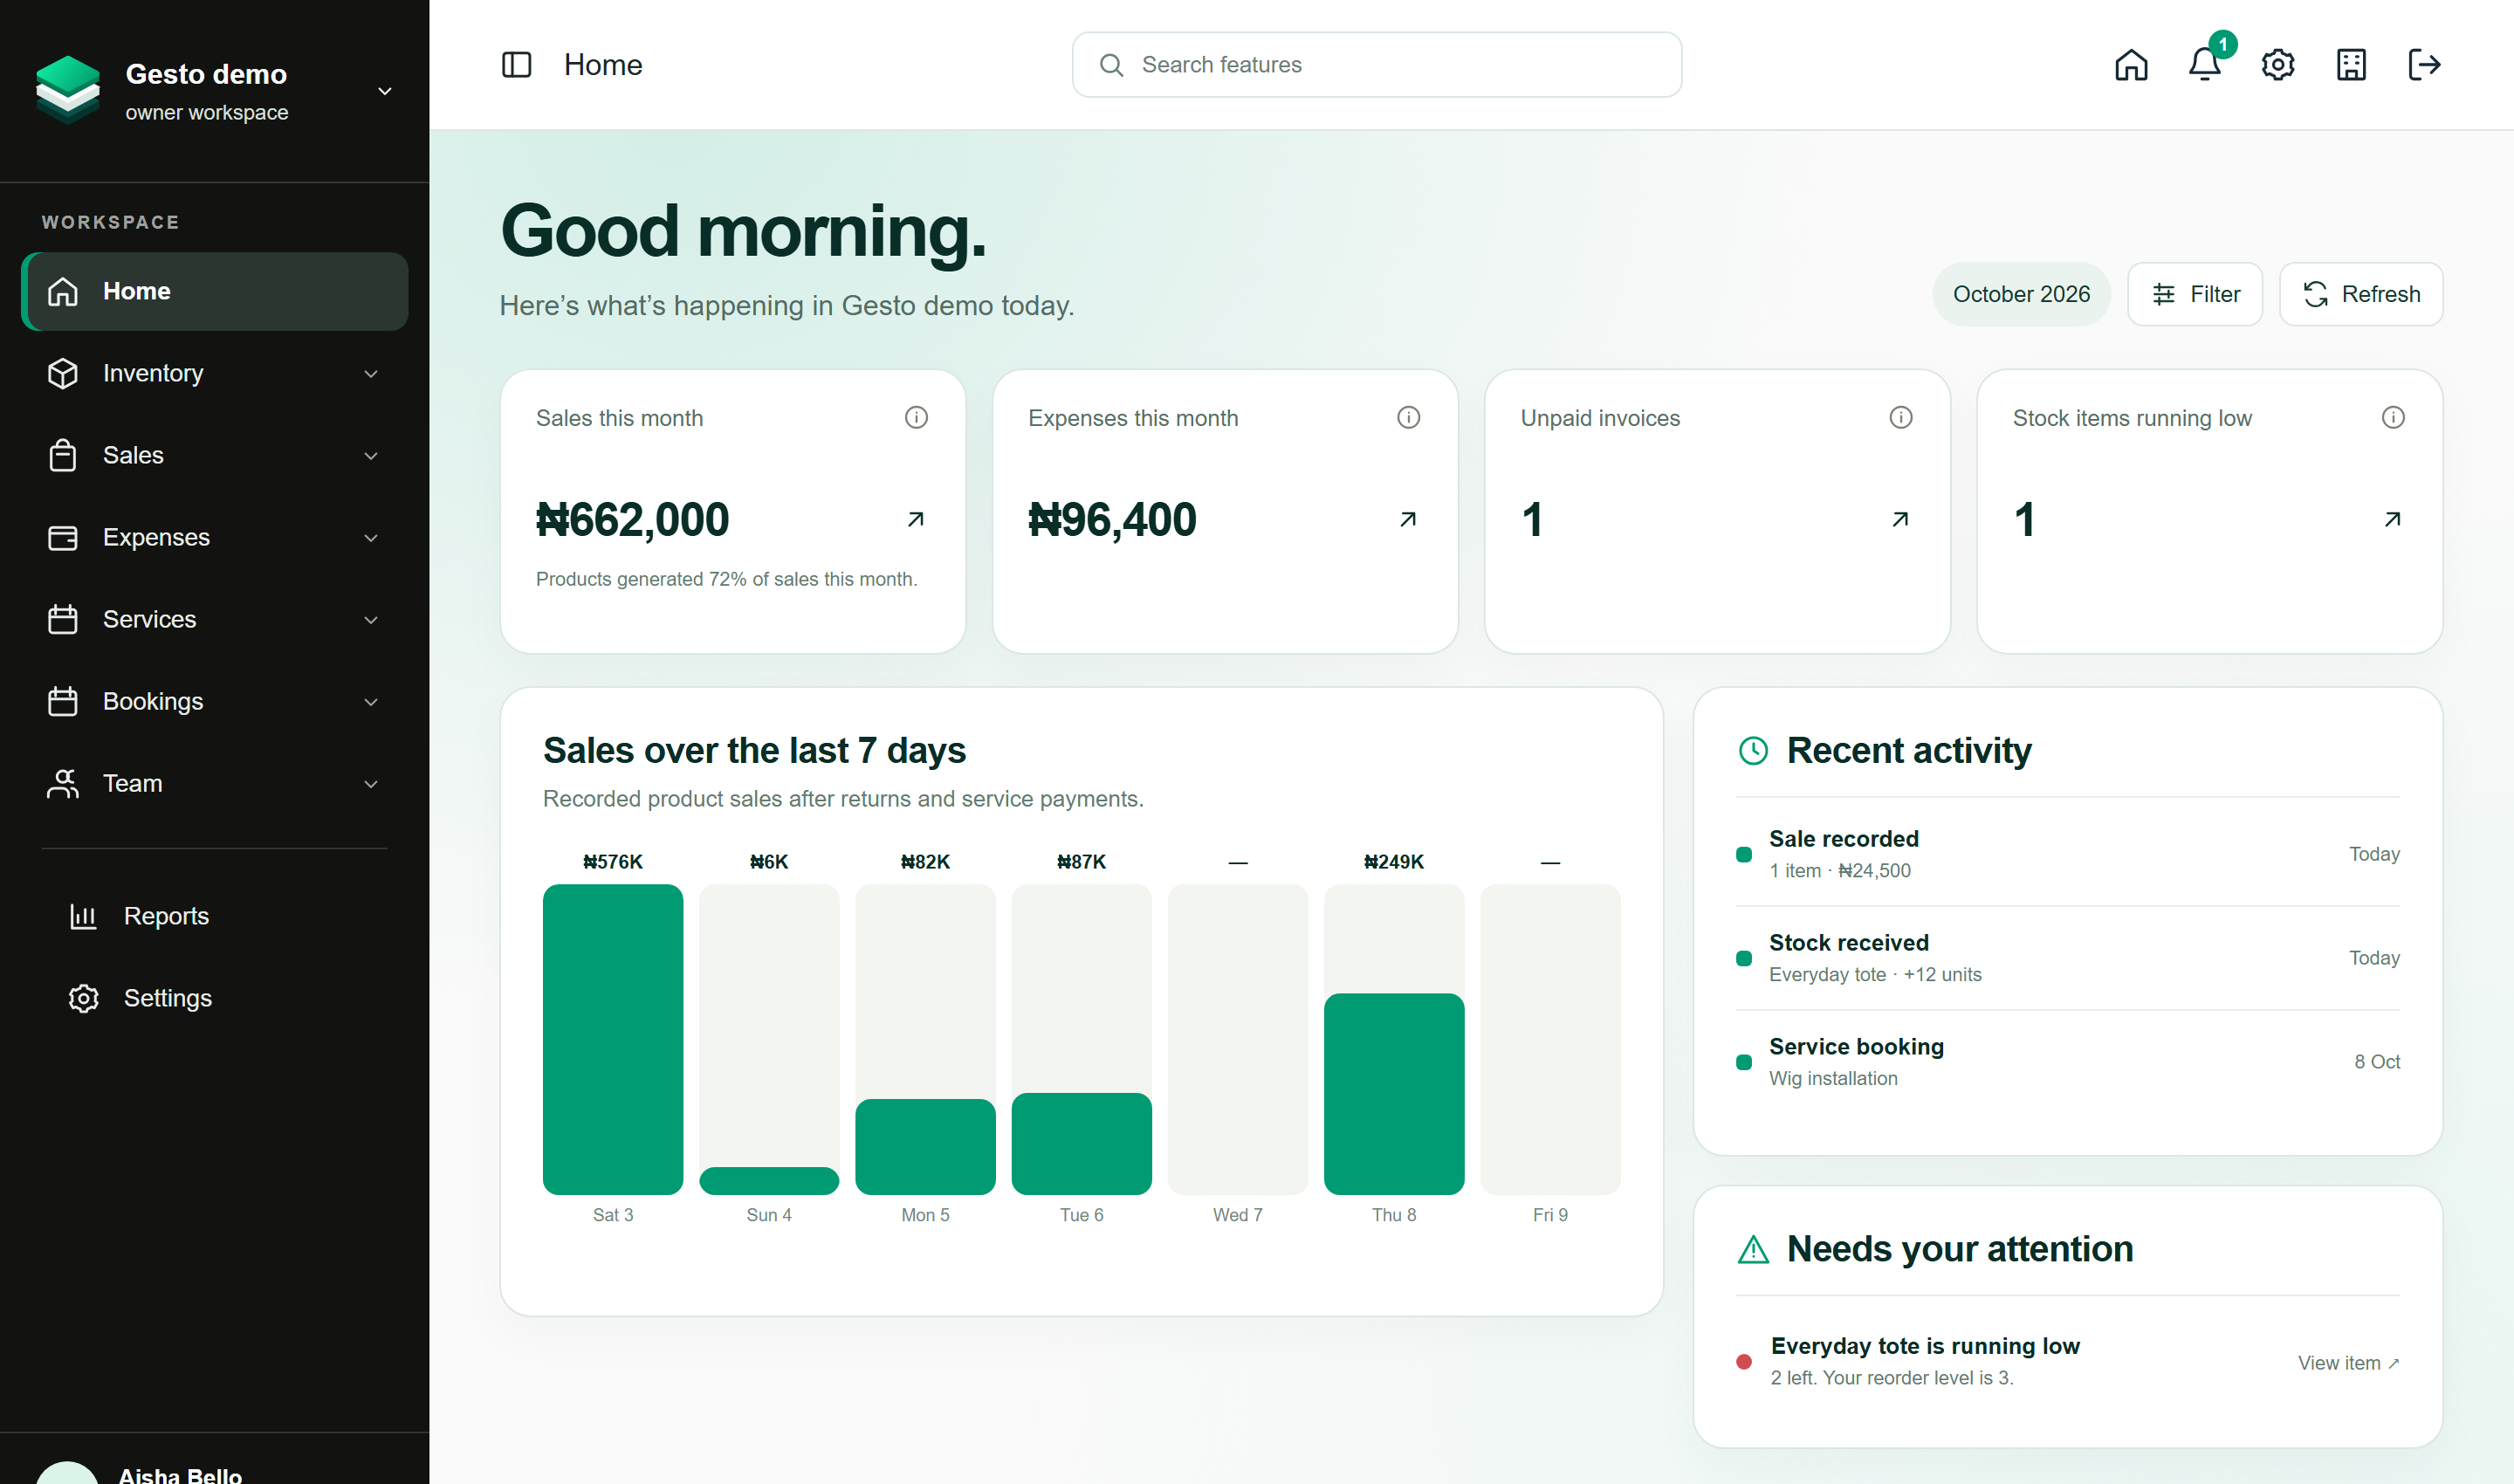Click the Services calendar icon

[x=63, y=619]
